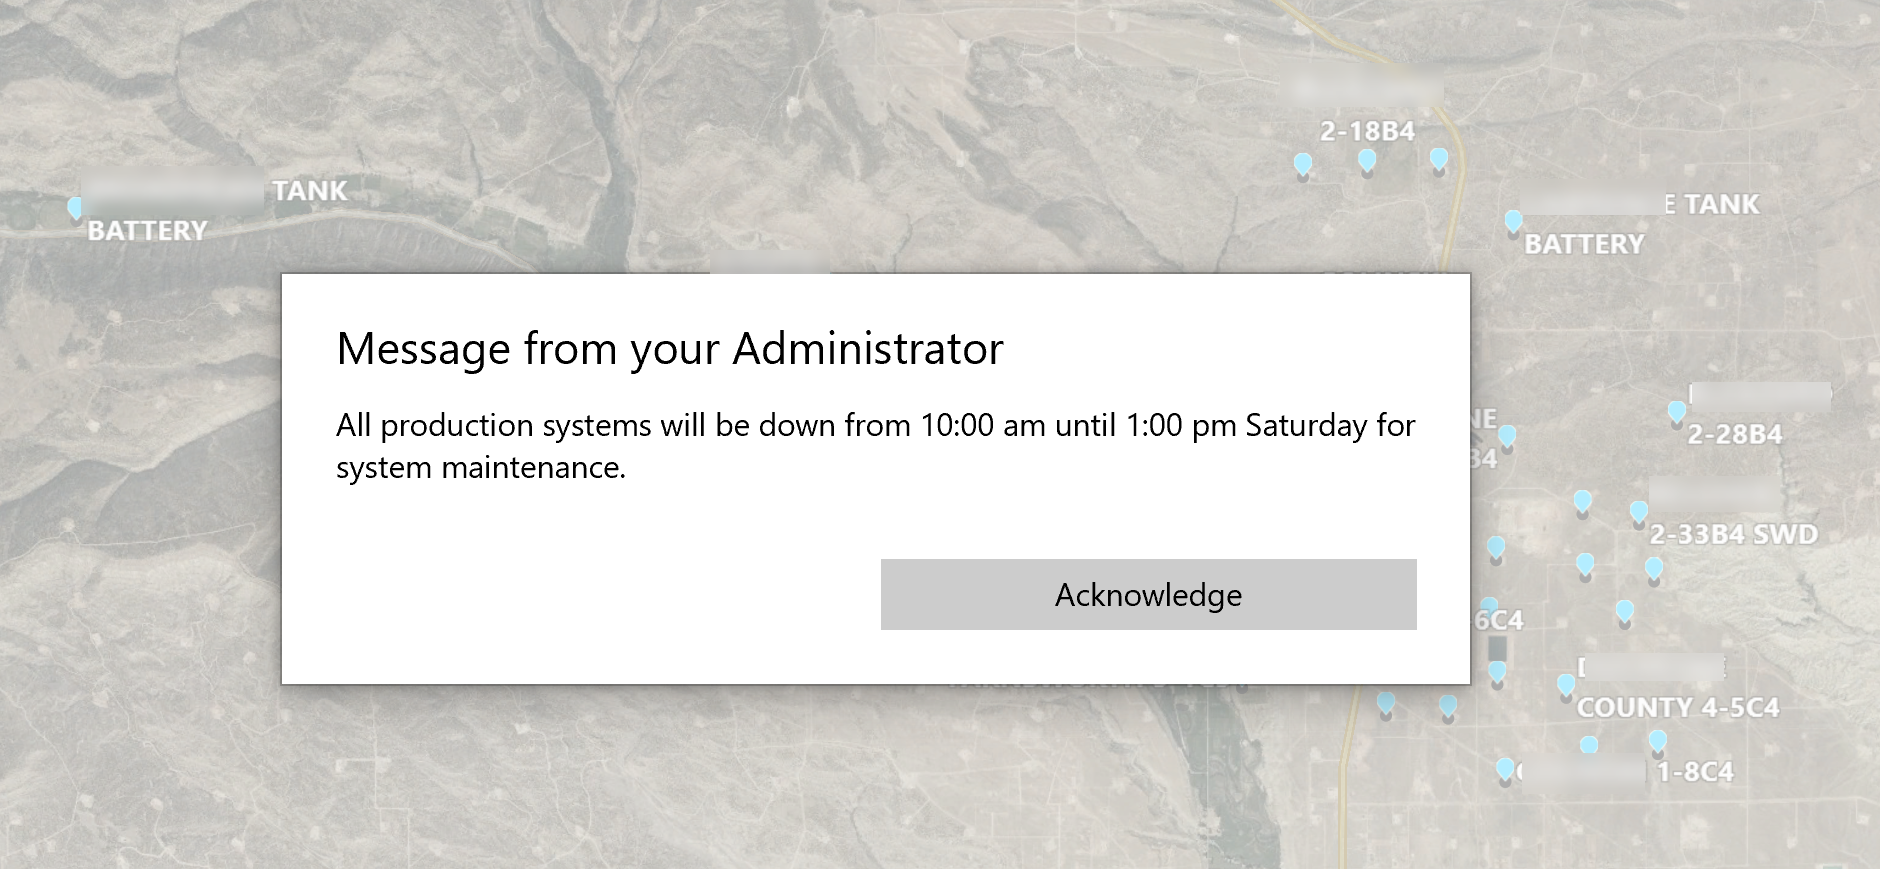The height and width of the screenshot is (869, 1880).
Task: Click the 2-33B4 SWD label
Action: coord(1733,534)
